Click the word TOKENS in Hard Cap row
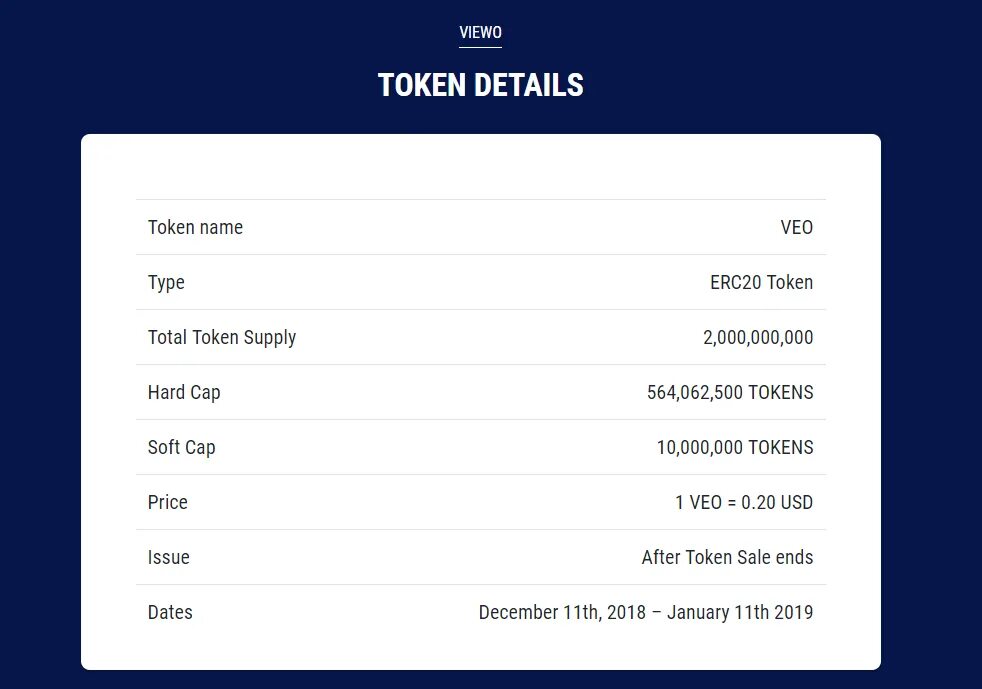Viewport: 982px width, 689px height. click(x=781, y=393)
